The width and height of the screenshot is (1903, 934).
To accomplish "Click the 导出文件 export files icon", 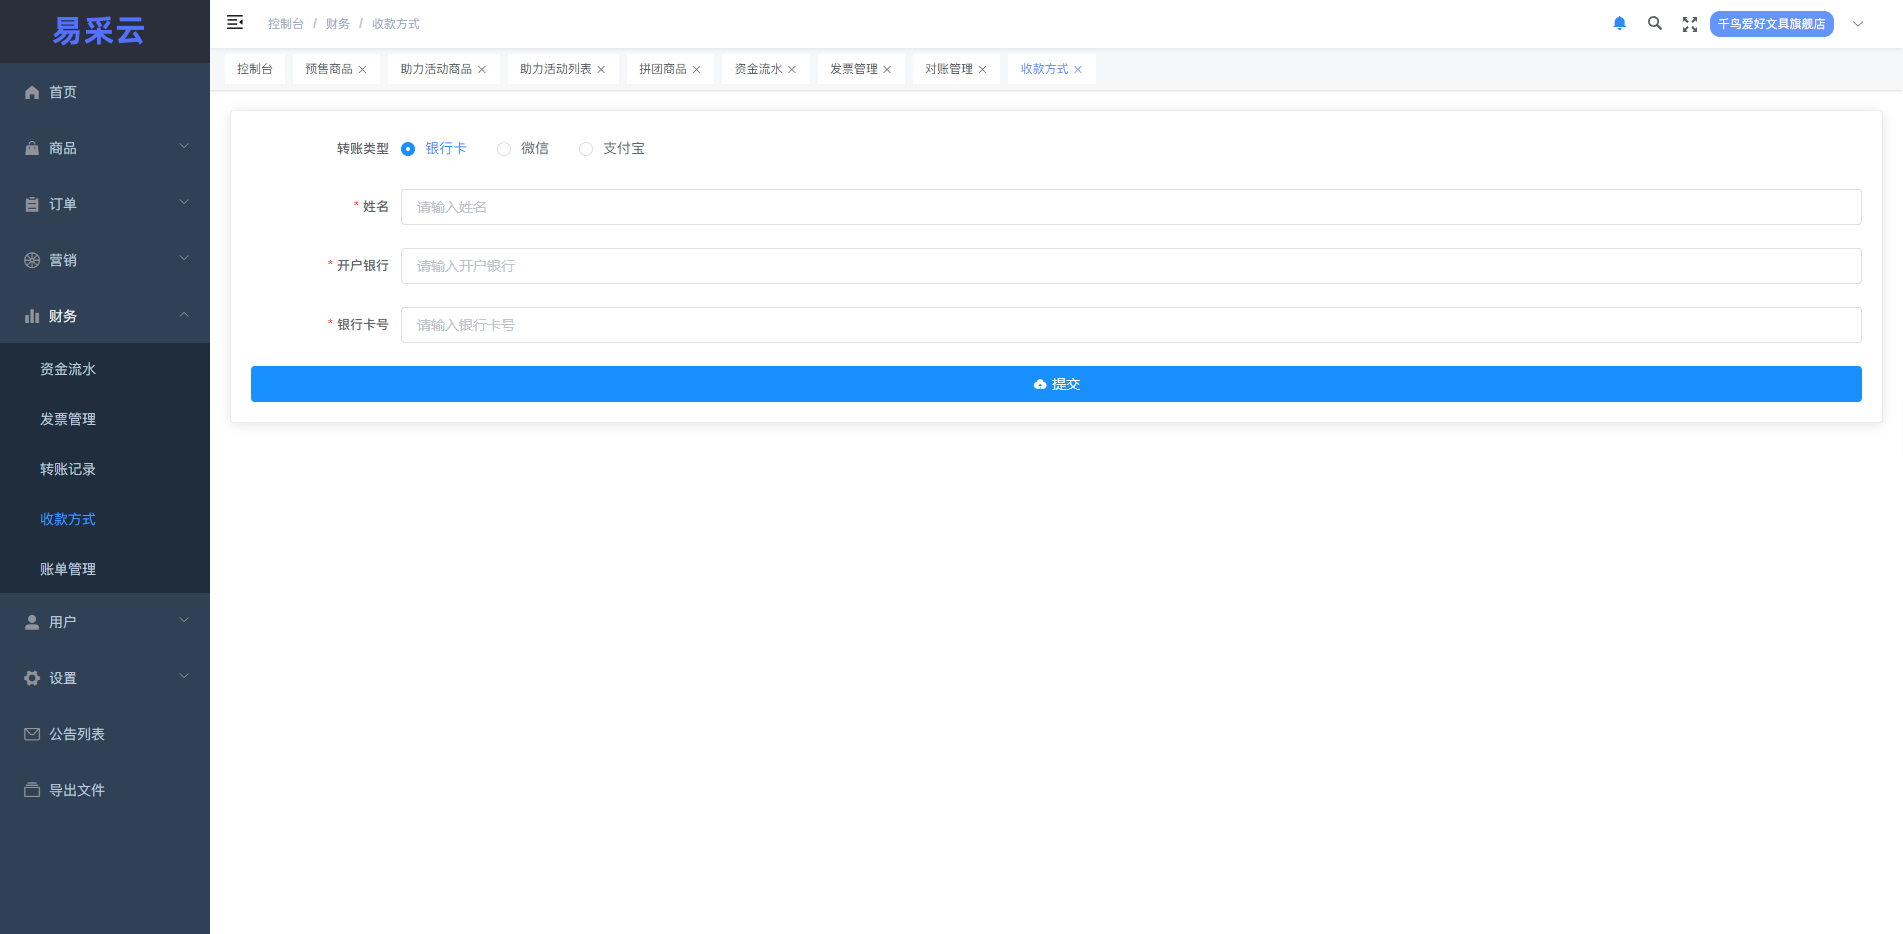I will [31, 789].
